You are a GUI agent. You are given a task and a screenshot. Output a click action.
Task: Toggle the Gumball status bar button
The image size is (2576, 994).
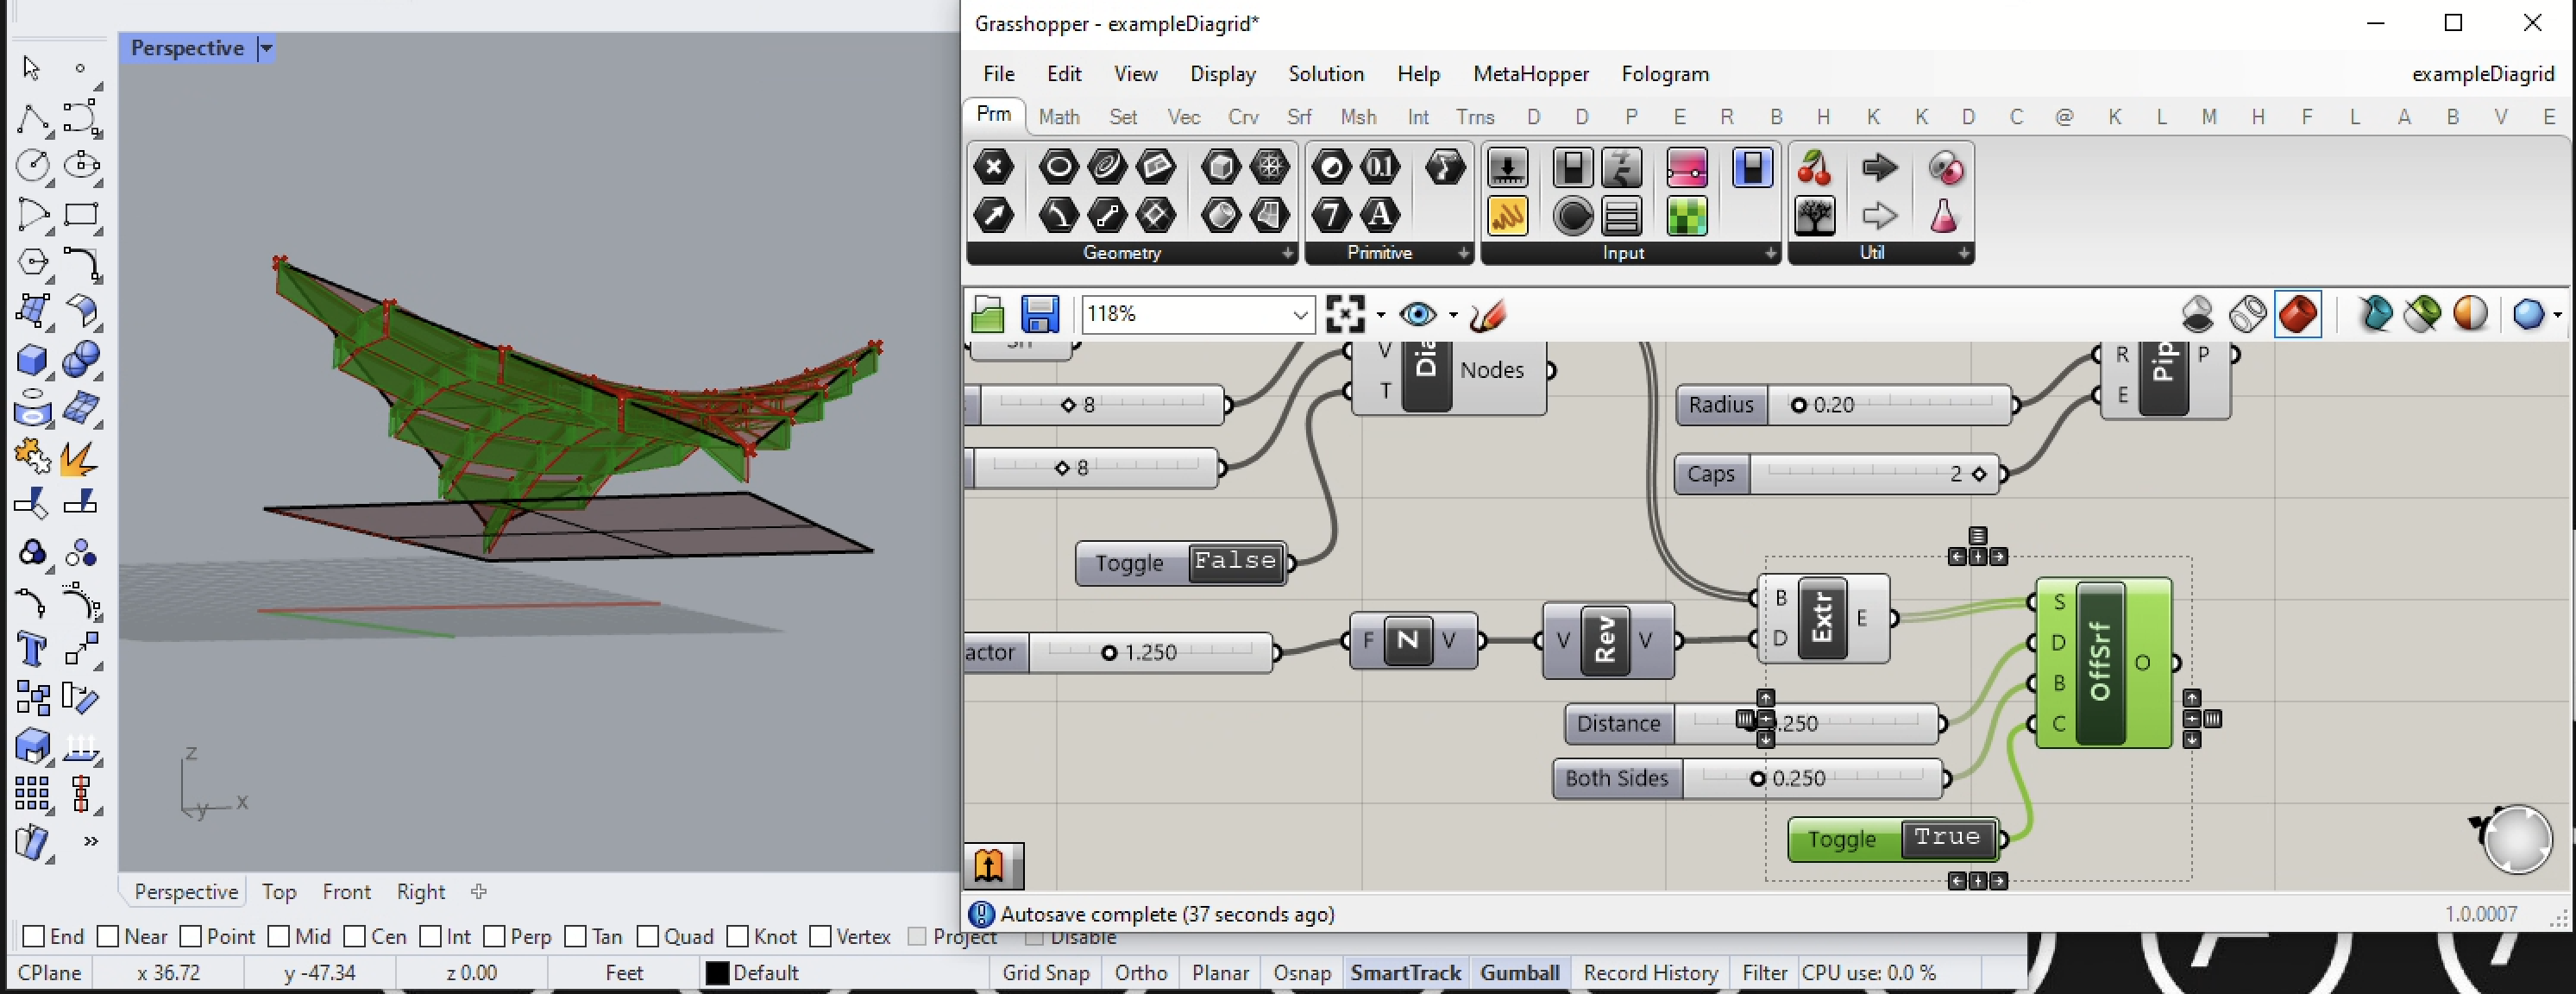pos(1519,972)
